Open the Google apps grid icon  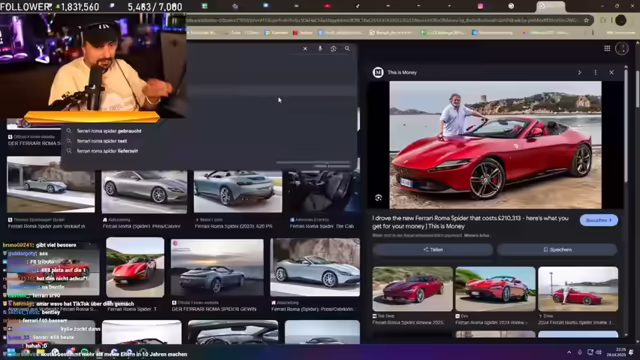pos(607,49)
